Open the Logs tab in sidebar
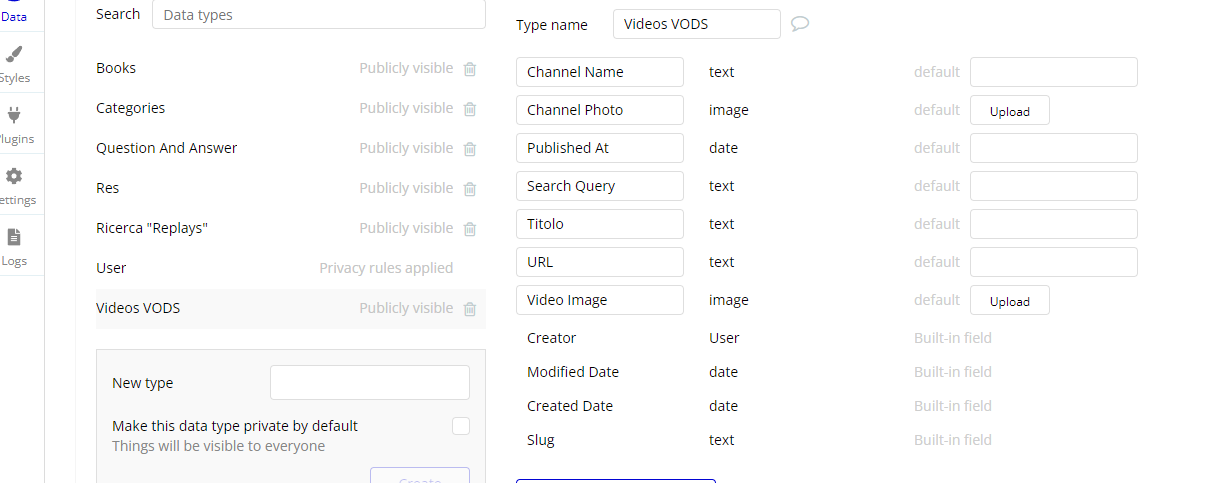The height and width of the screenshot is (483, 1209). pyautogui.click(x=15, y=246)
